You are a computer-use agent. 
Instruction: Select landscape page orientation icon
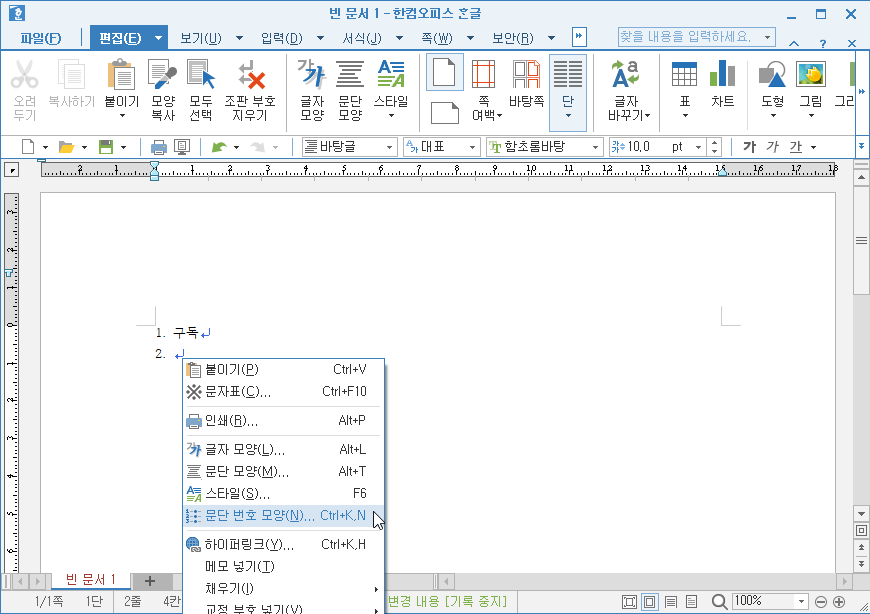[444, 113]
